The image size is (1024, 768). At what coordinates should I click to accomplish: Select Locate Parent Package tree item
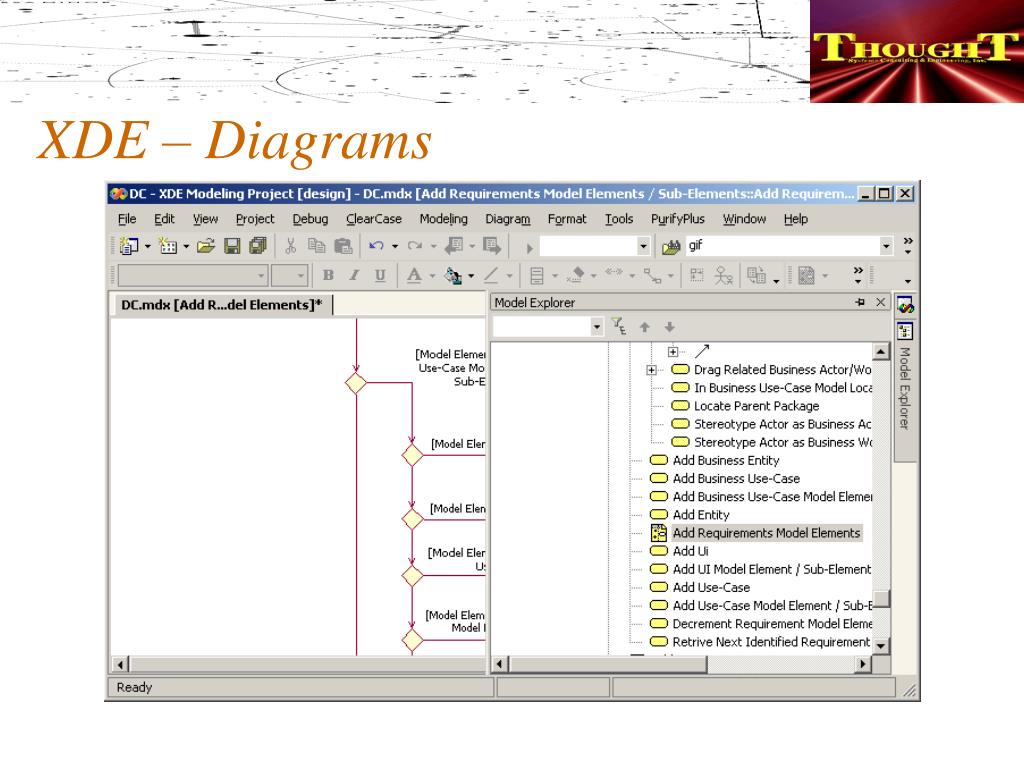756,406
